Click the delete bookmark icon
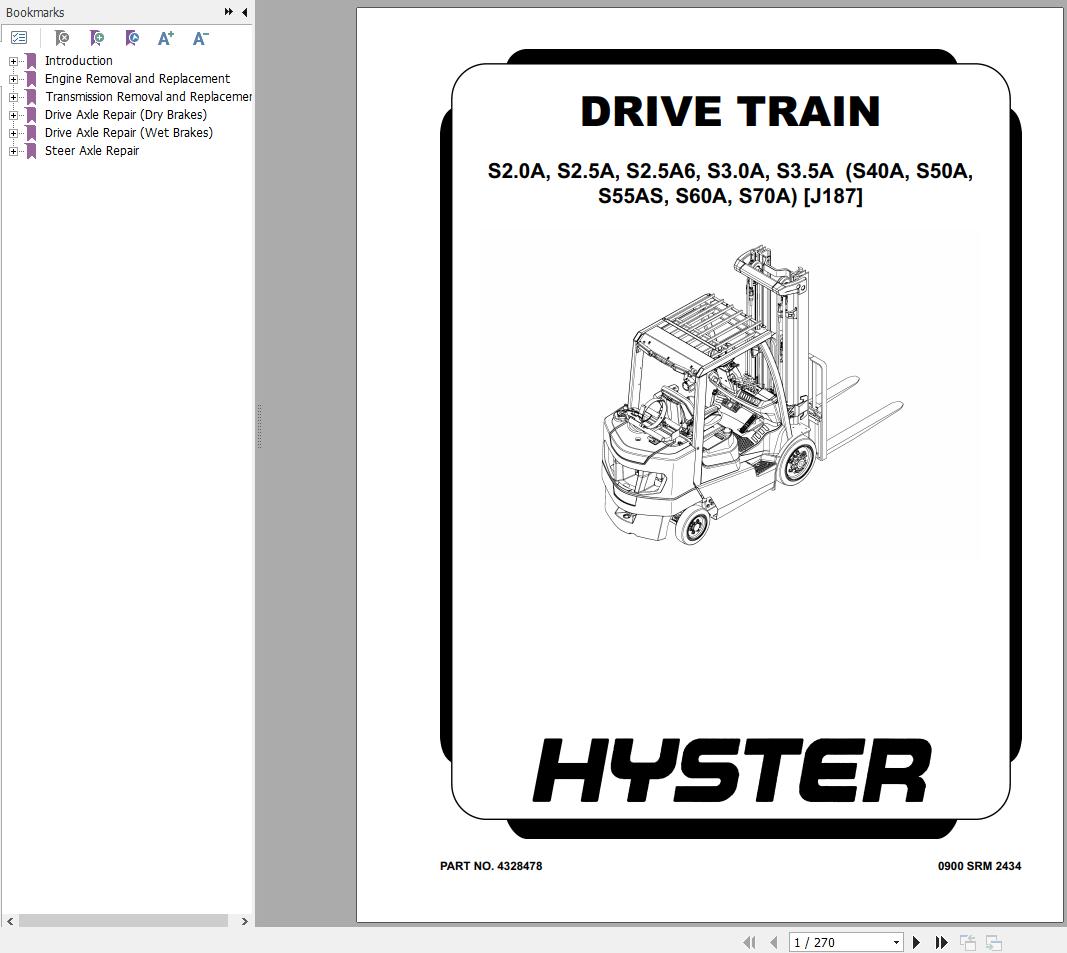This screenshot has width=1067, height=953. [x=62, y=38]
